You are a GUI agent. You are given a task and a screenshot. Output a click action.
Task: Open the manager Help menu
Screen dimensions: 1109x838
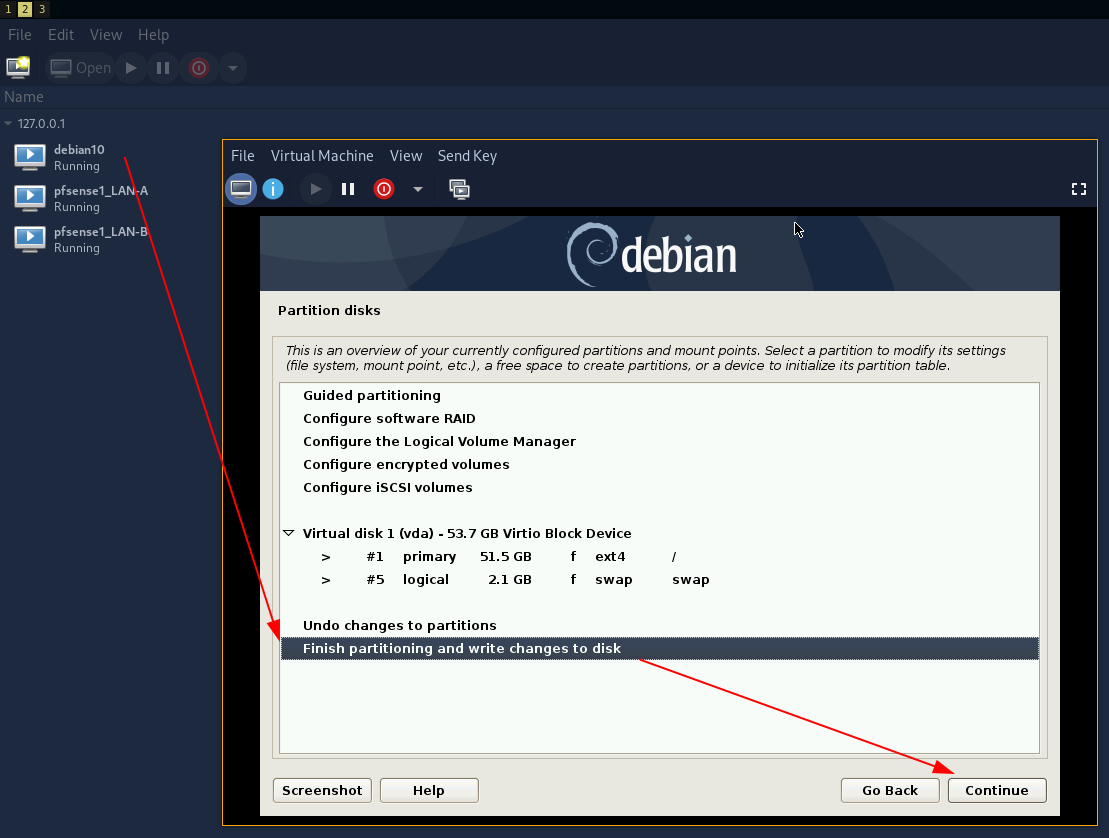point(153,35)
